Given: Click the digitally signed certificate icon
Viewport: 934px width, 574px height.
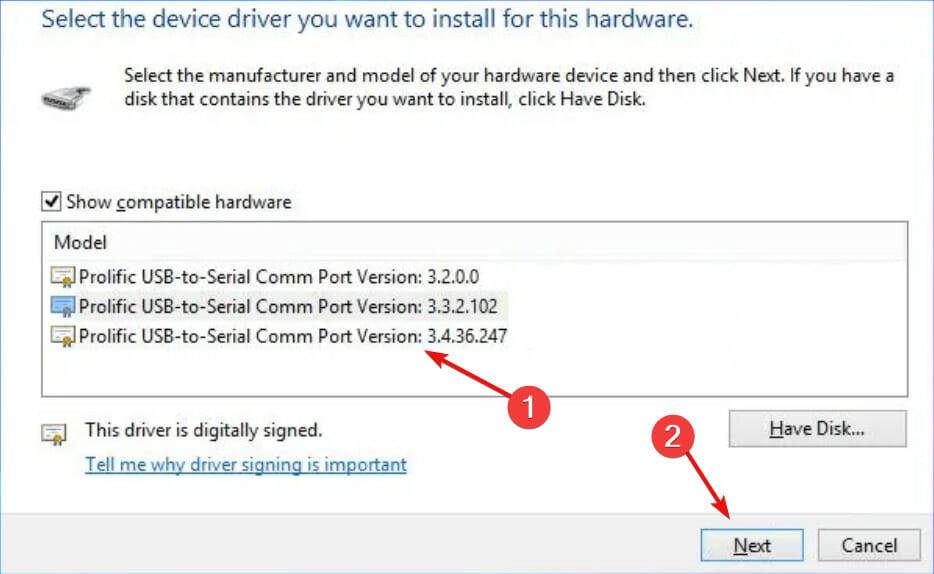Looking at the screenshot, I should pyautogui.click(x=51, y=432).
